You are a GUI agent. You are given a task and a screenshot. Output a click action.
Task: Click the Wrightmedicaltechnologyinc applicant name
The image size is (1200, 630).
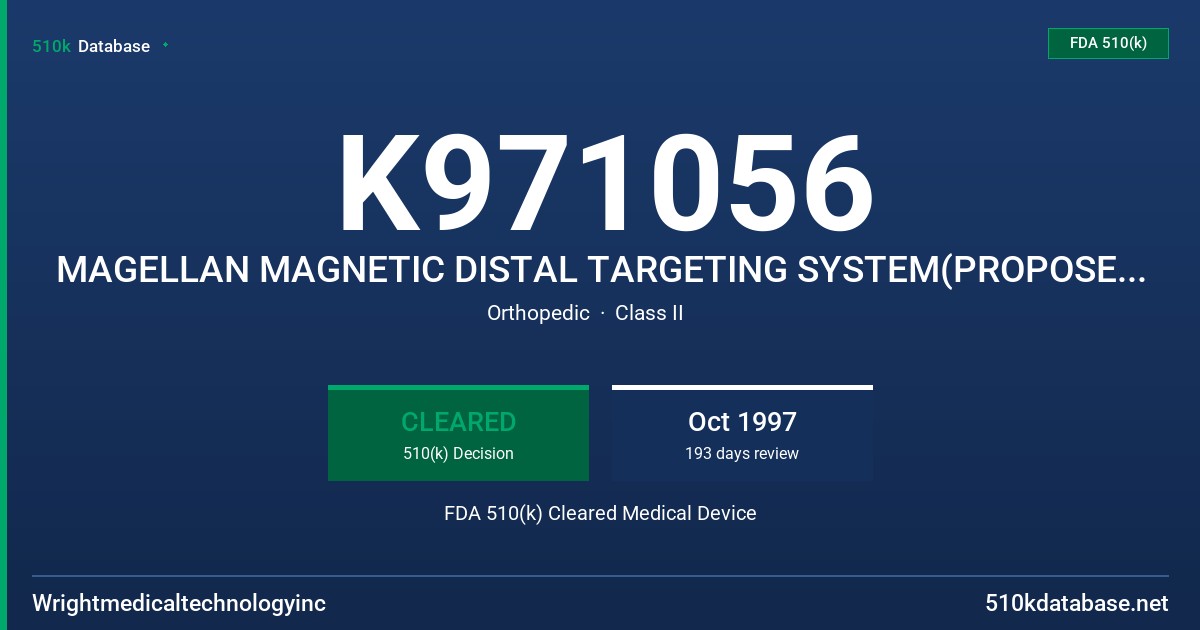tap(179, 604)
